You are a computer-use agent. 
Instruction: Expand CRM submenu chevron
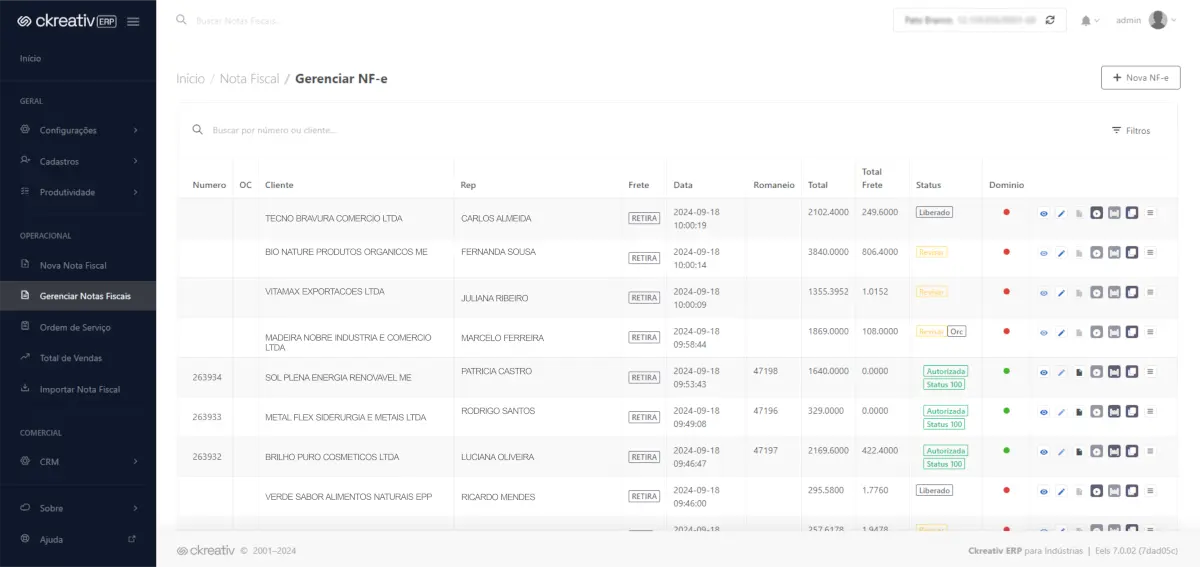click(x=135, y=462)
